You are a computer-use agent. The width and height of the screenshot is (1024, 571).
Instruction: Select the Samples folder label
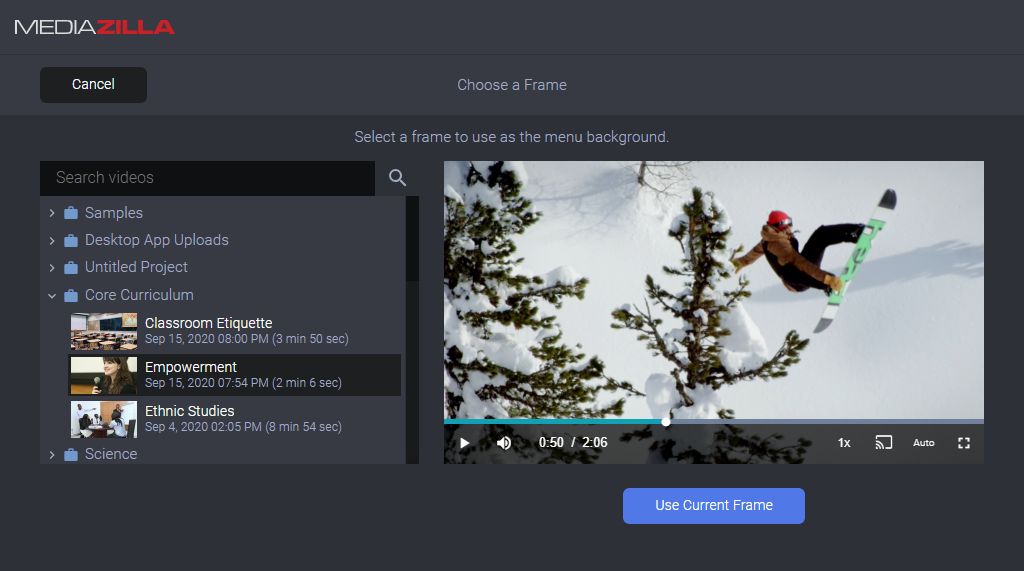[114, 213]
